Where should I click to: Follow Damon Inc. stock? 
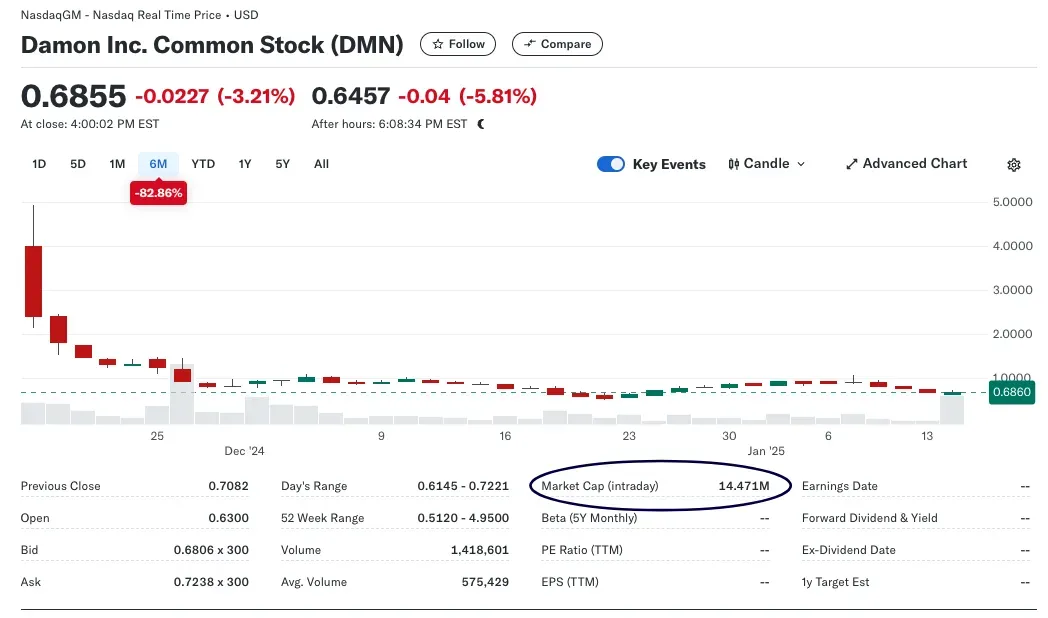[458, 44]
